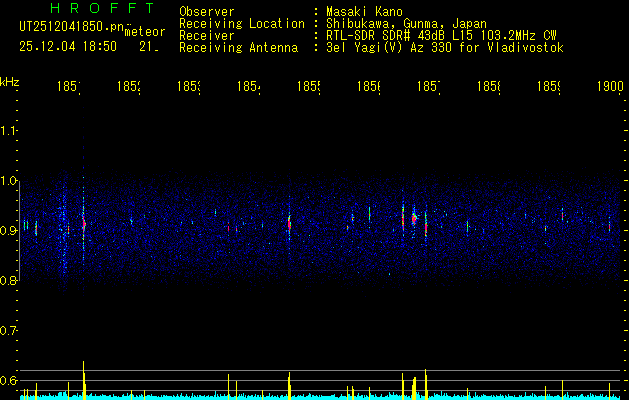The height and width of the screenshot is (400, 629).
Task: Click the red meteor echo before 1855
Action: click(289, 224)
